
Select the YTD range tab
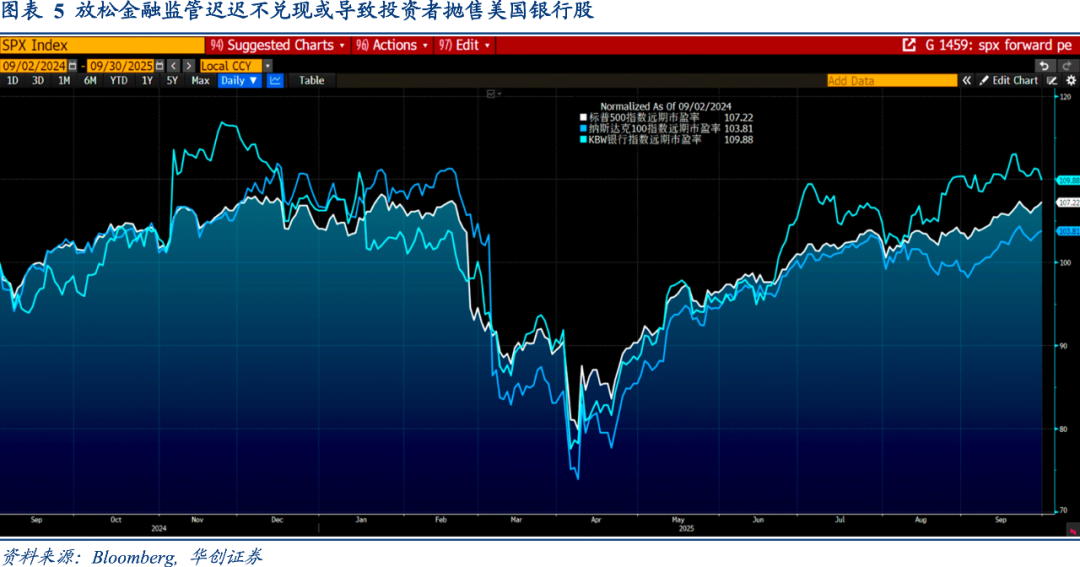(x=118, y=81)
